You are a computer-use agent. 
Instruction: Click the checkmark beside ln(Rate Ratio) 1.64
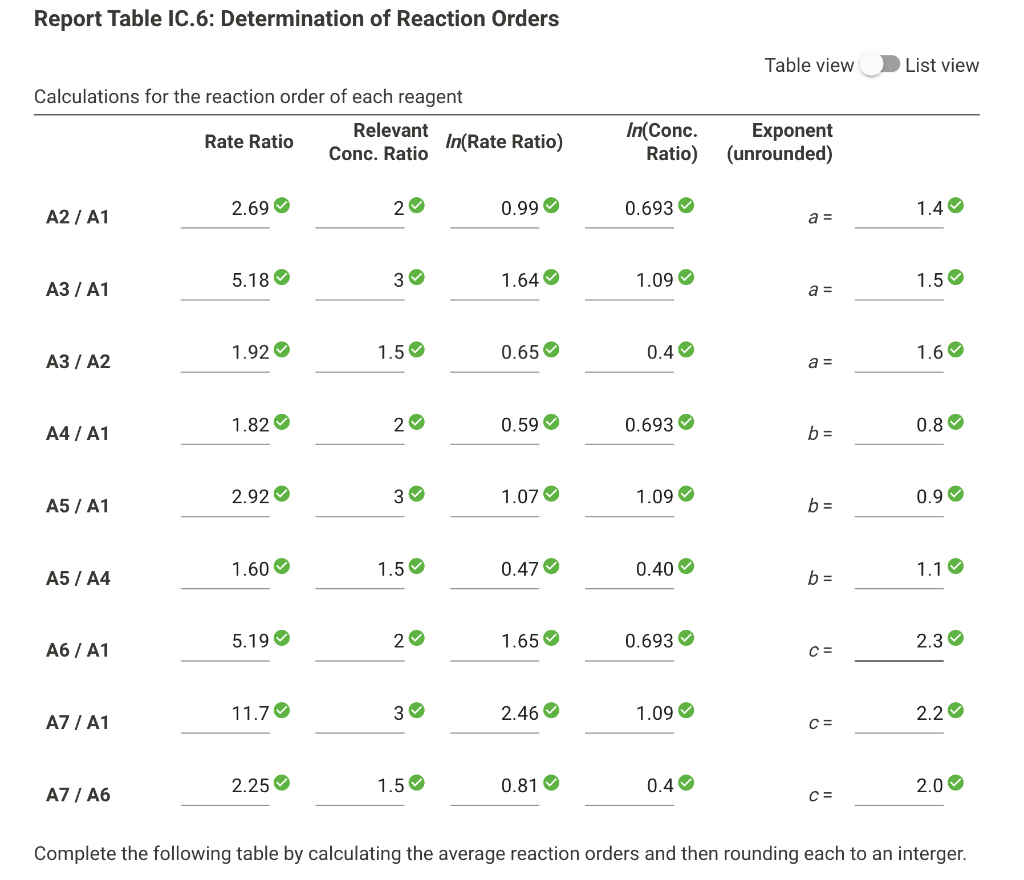click(549, 276)
